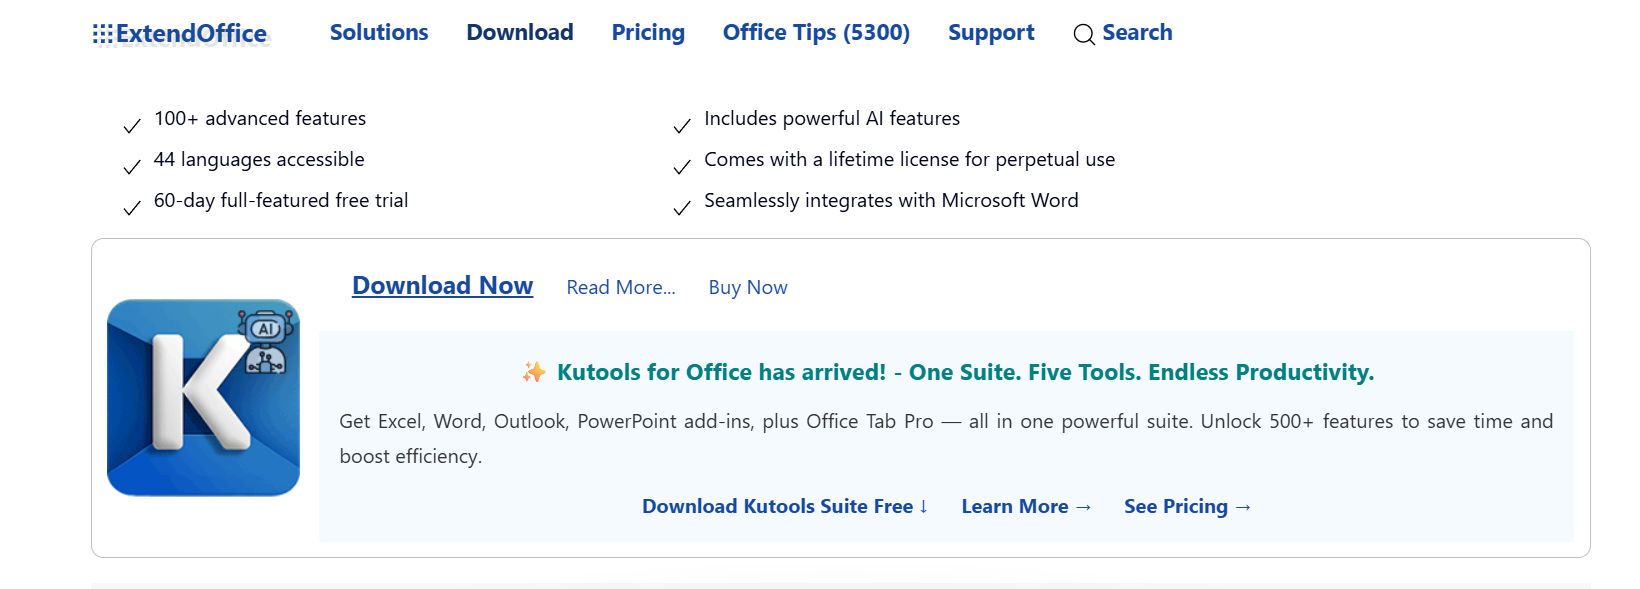Click the sparkle icon beside Kutools headline
This screenshot has height=589, width=1640.
(x=534, y=373)
